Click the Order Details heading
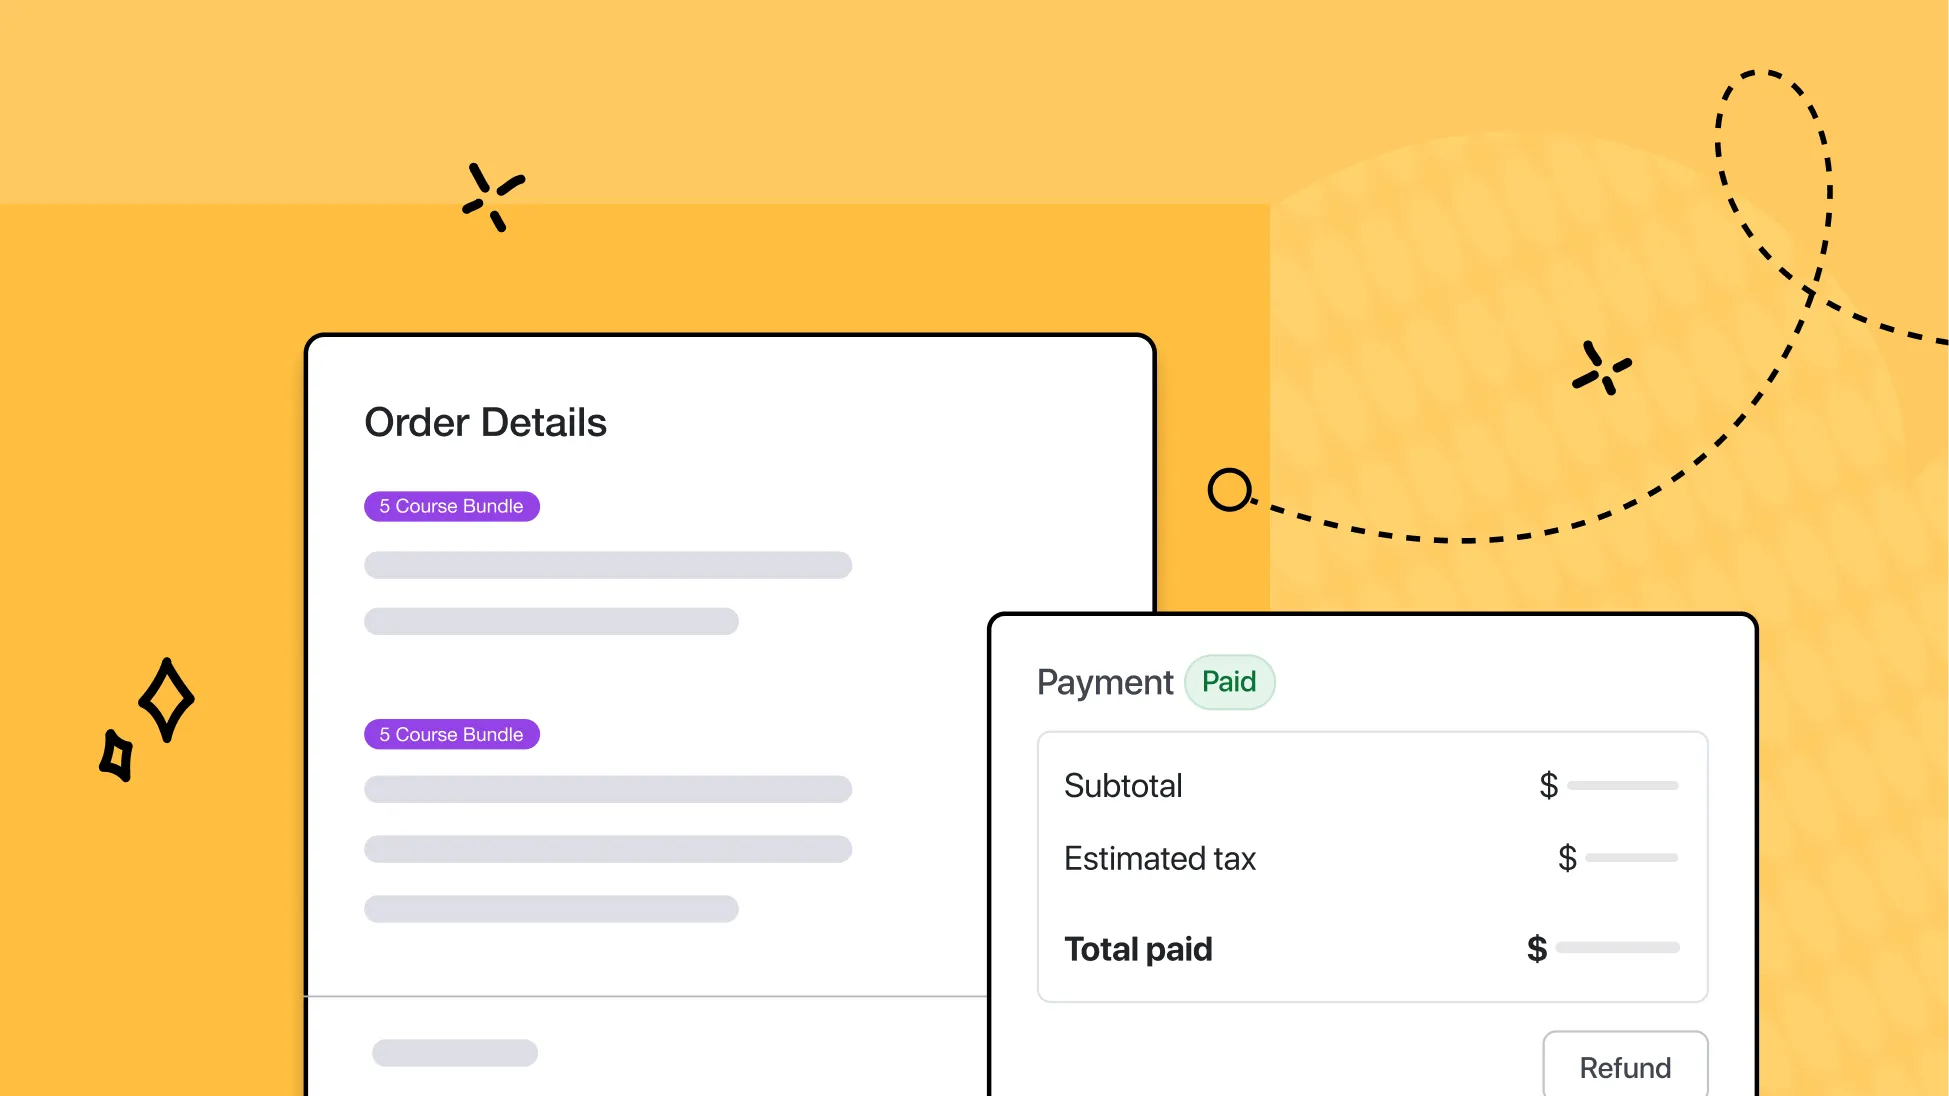Screen dimensions: 1949x1096 click(x=485, y=423)
